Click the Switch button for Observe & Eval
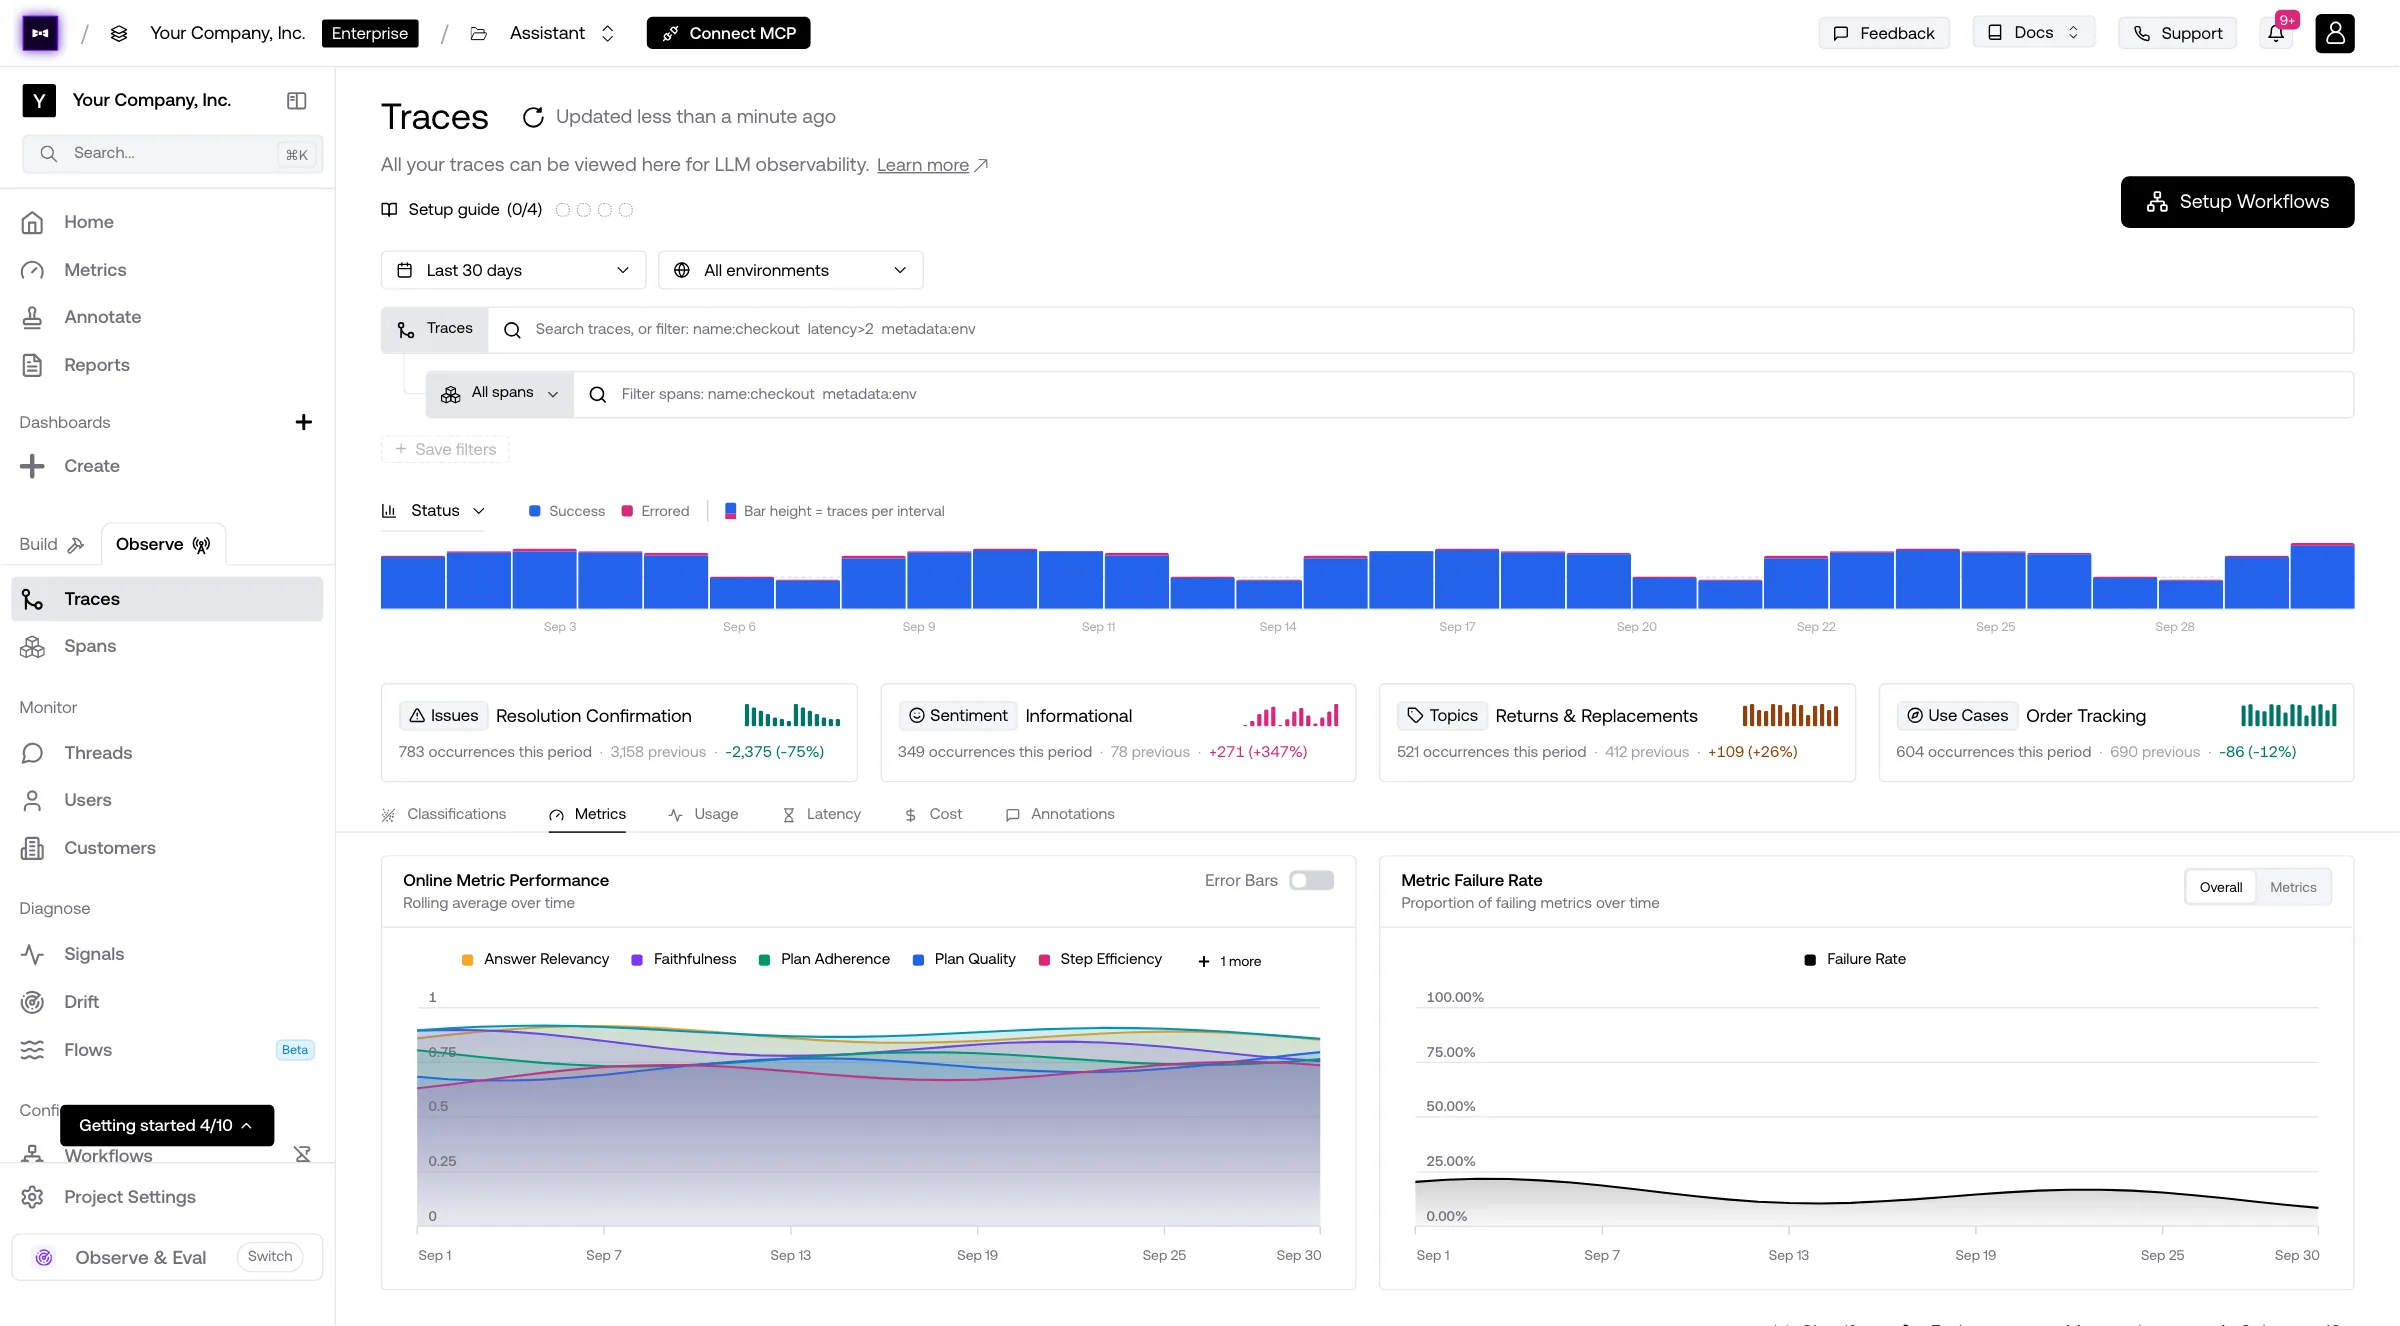Image resolution: width=2400 pixels, height=1326 pixels. tap(270, 1257)
